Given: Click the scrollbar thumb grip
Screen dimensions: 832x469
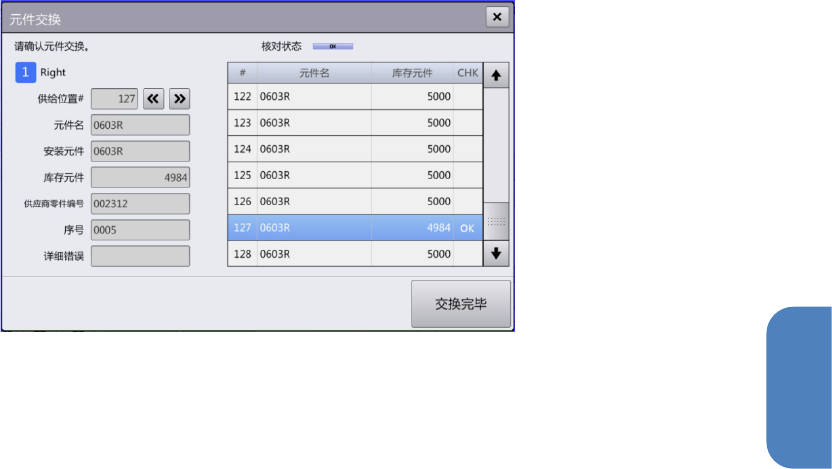Looking at the screenshot, I should (496, 221).
